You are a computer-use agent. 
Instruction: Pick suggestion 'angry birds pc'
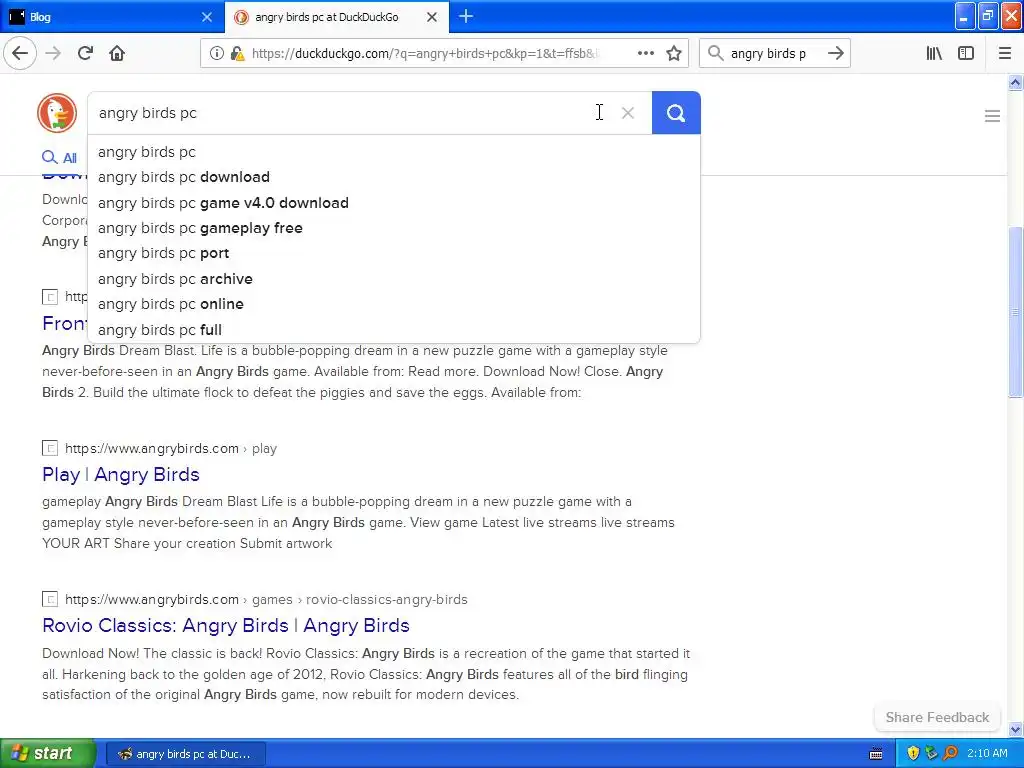pos(394,152)
